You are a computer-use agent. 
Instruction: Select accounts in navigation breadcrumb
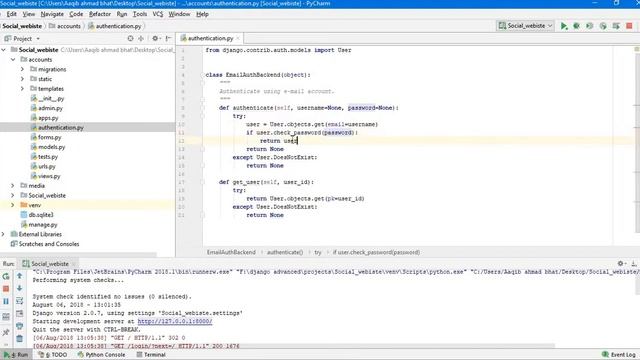[64, 26]
